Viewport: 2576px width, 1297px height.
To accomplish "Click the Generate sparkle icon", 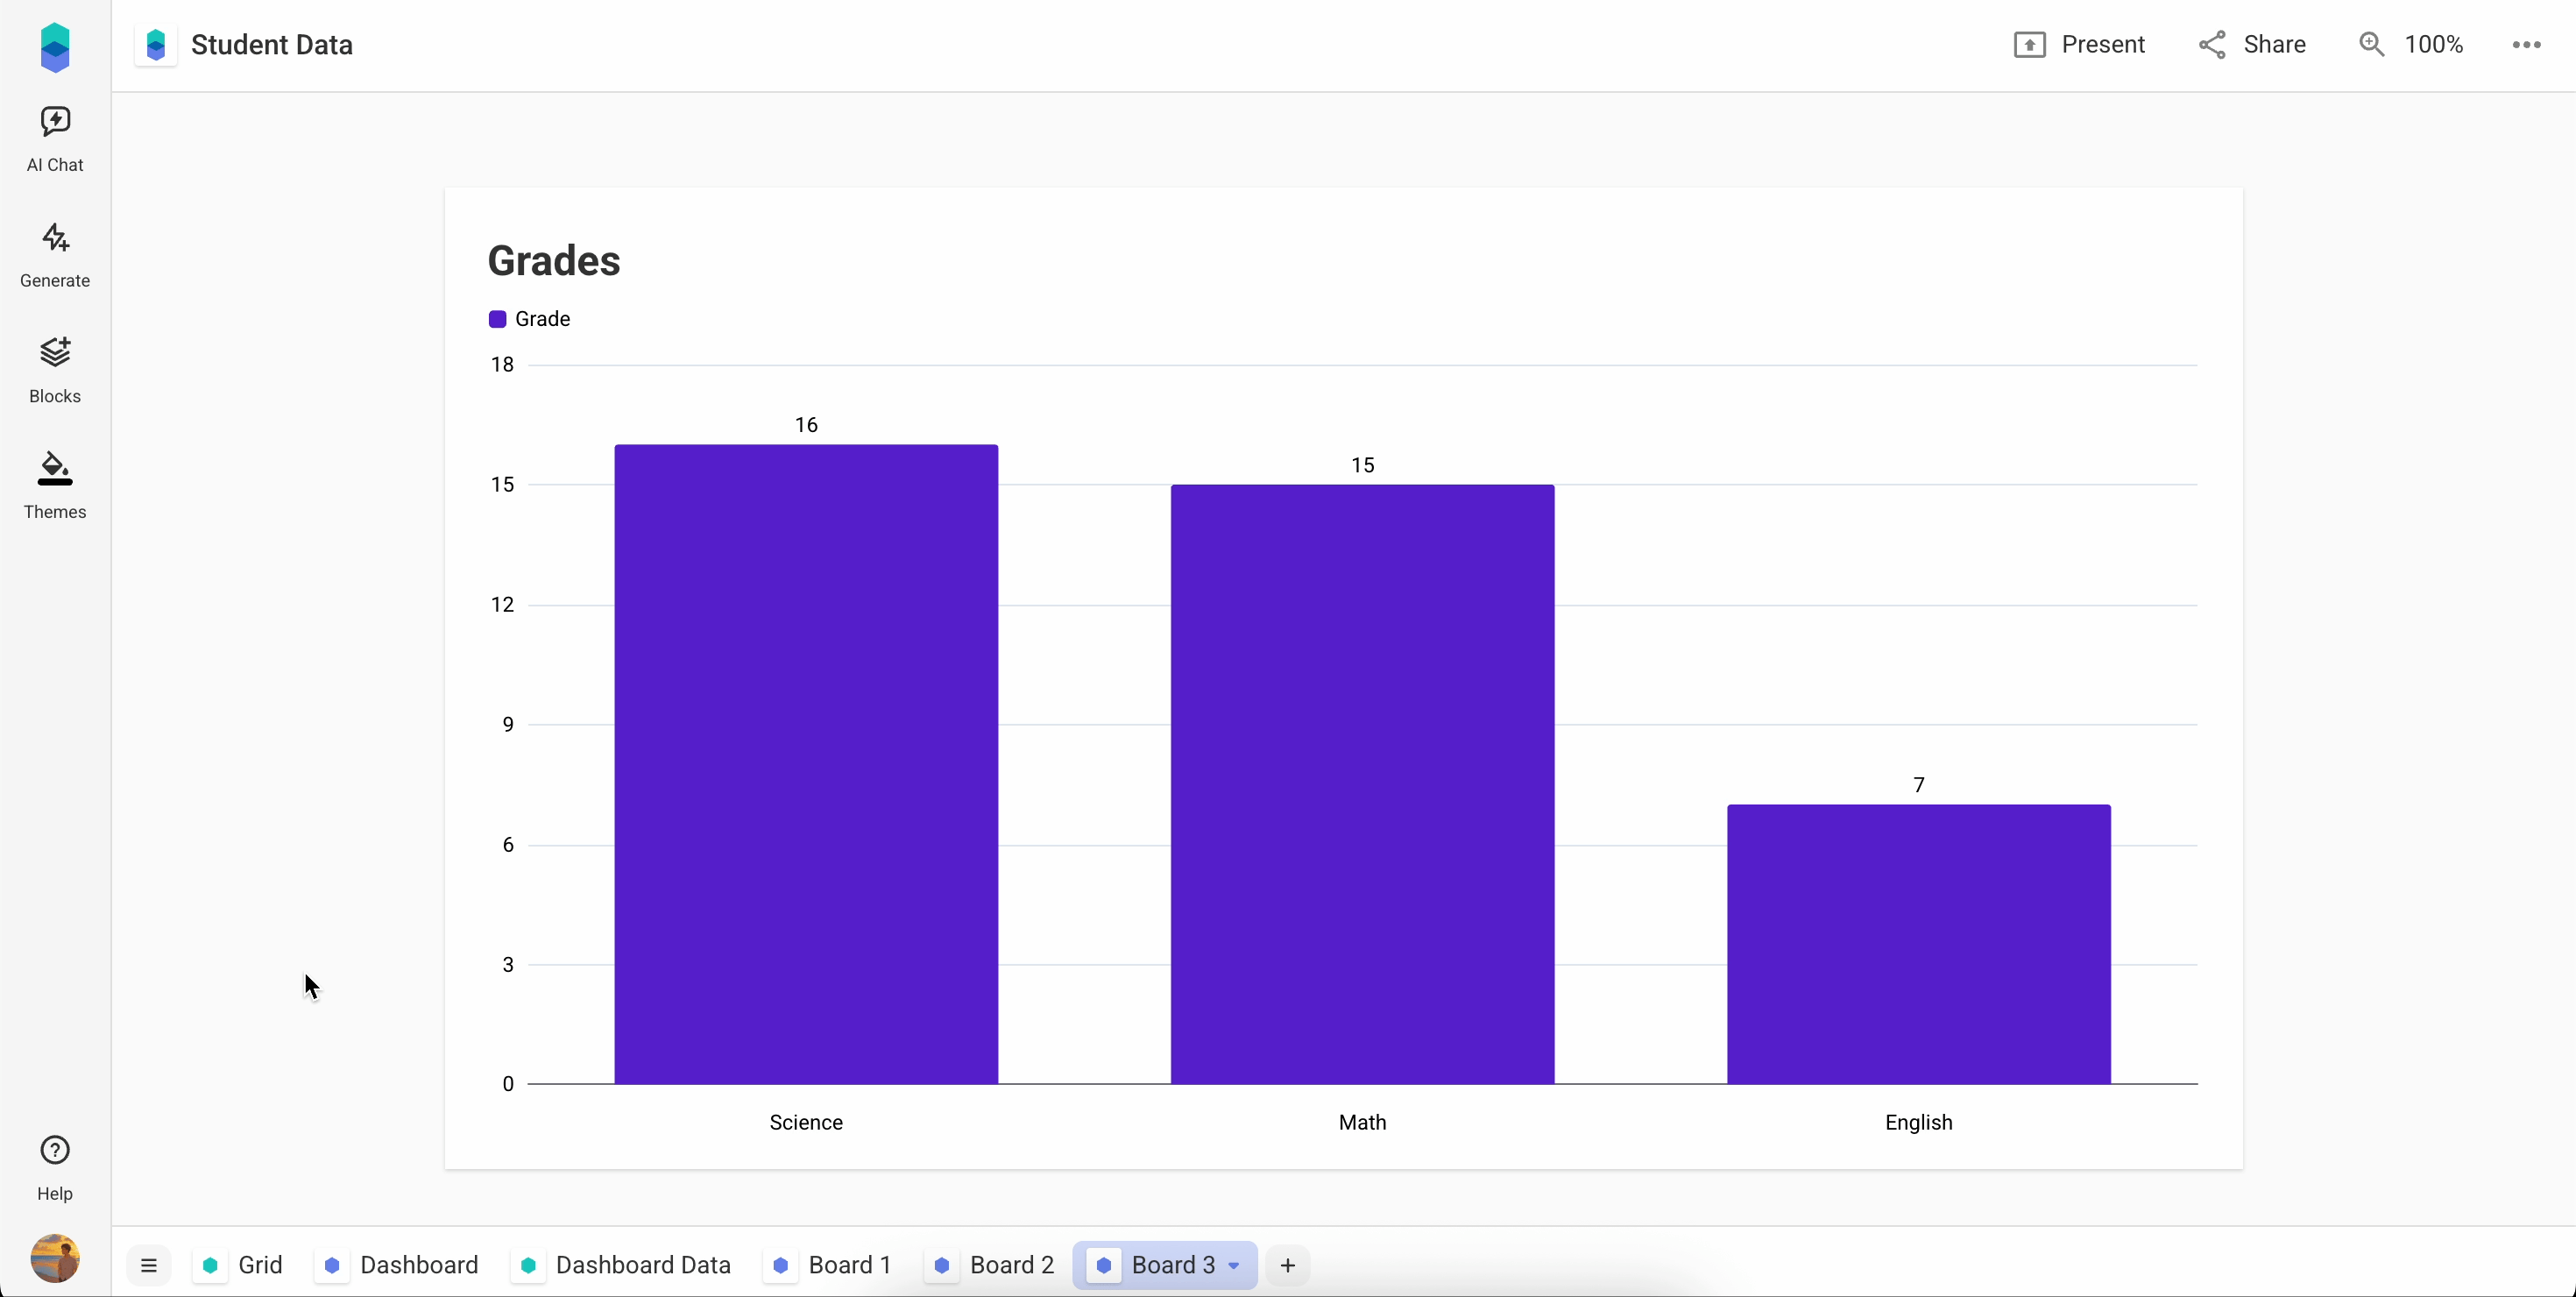I will click(55, 238).
